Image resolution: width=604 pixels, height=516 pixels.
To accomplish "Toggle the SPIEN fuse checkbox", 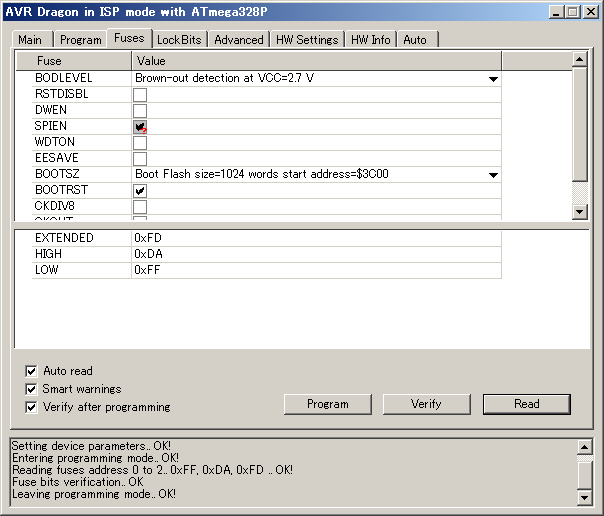I will coord(140,127).
